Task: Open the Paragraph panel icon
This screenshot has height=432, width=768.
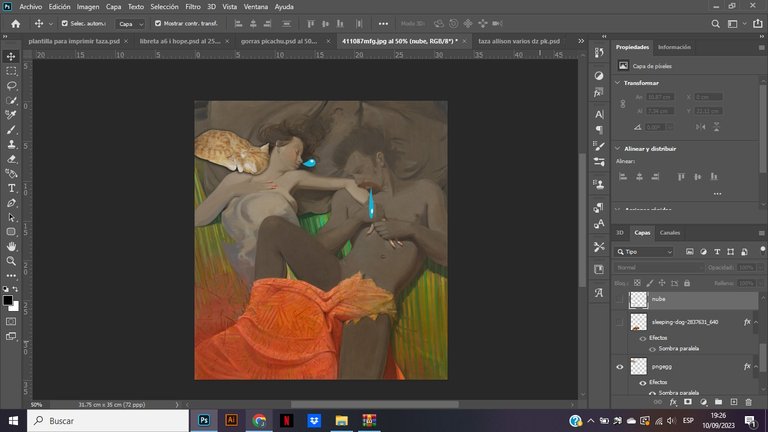Action: click(599, 130)
